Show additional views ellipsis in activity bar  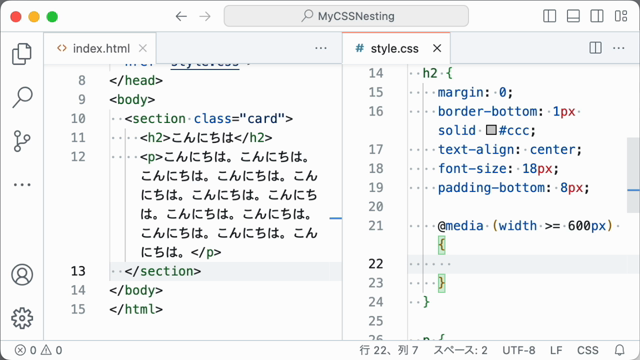tap(22, 184)
